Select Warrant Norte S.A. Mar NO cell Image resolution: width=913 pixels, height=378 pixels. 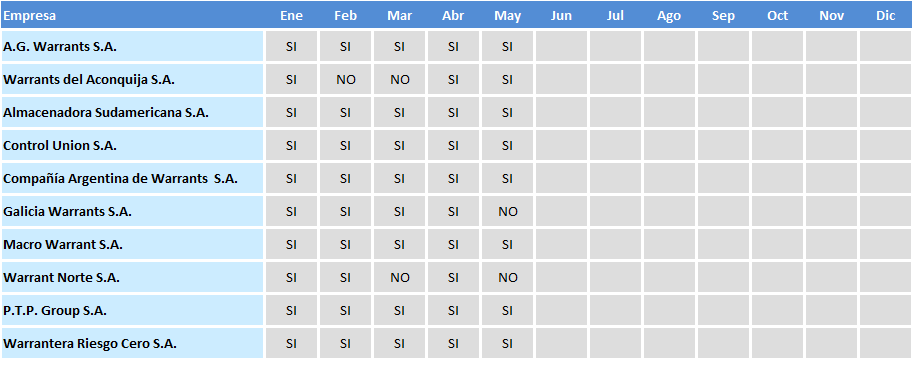click(x=399, y=278)
